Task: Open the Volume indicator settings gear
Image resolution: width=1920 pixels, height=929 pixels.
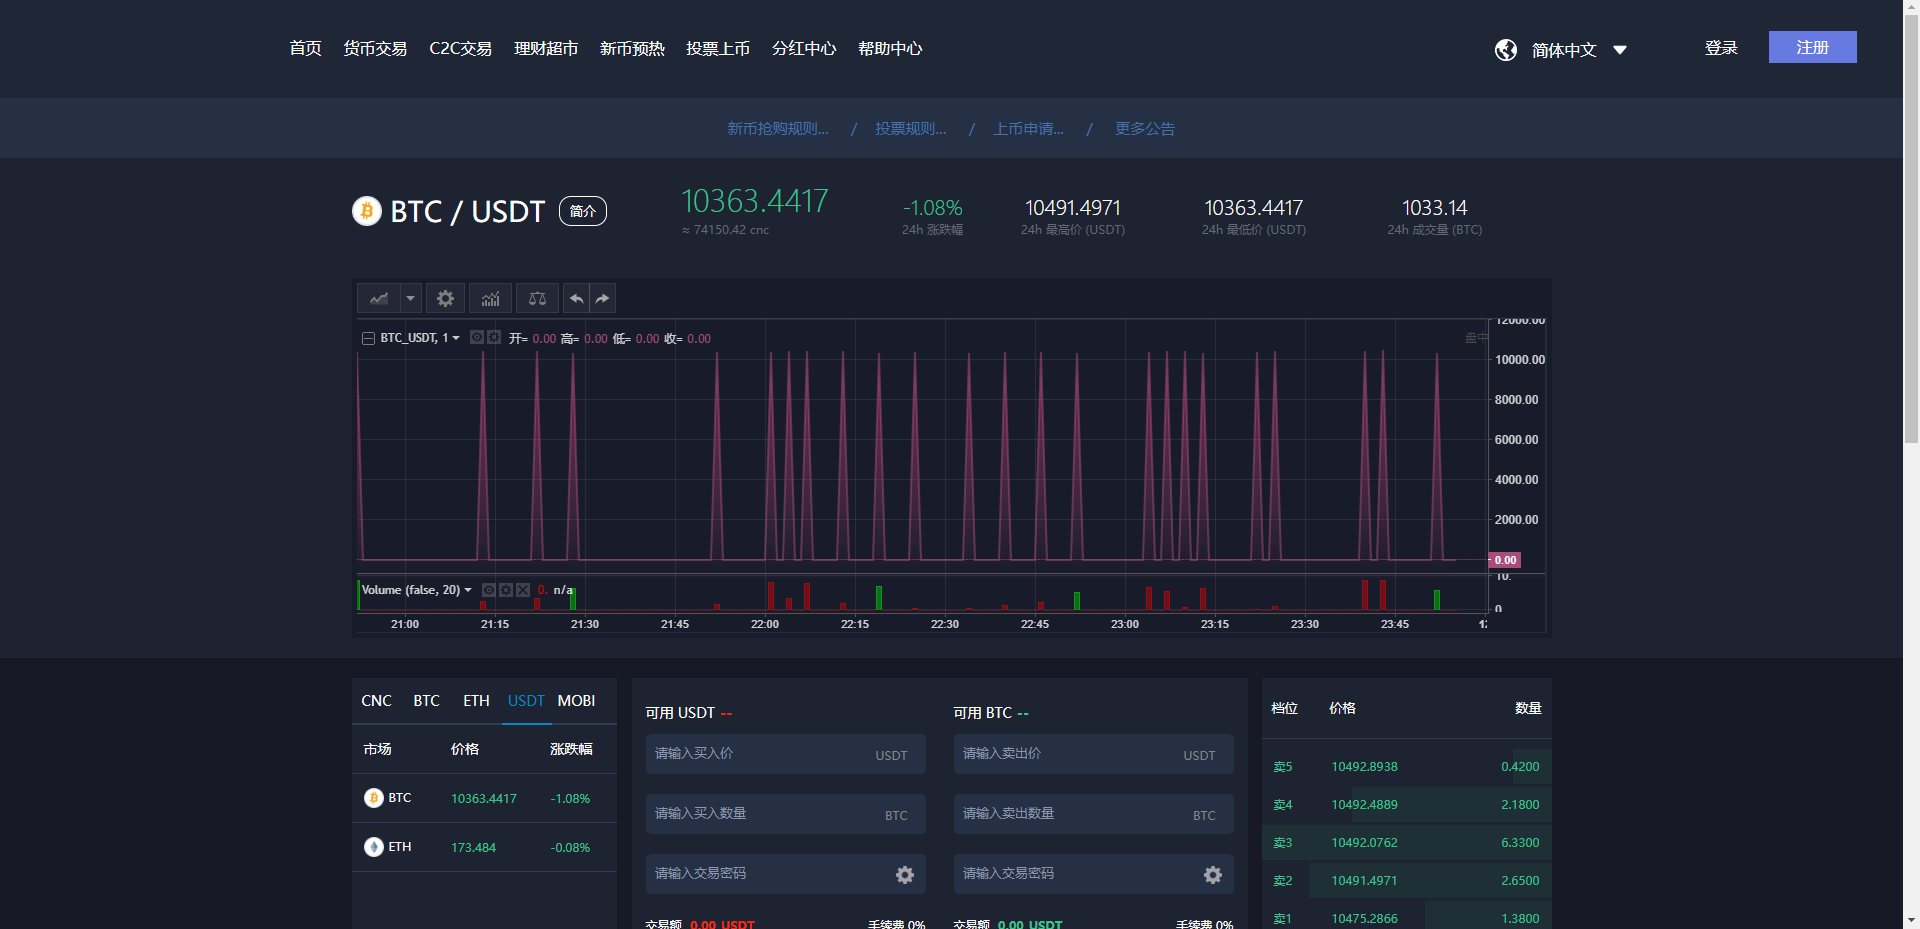Action: click(x=506, y=590)
